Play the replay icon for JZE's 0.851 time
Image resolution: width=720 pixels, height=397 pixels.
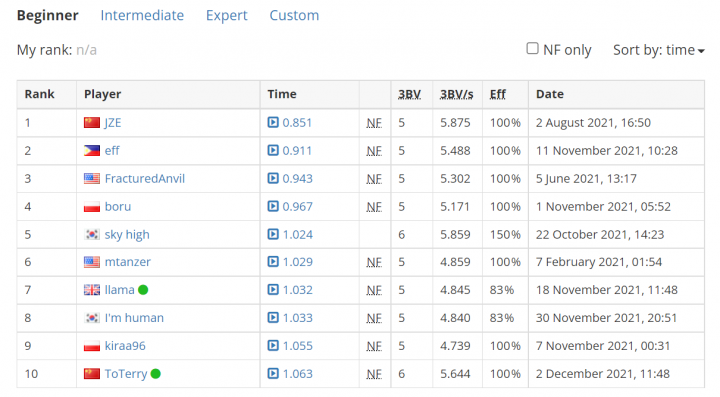point(273,123)
